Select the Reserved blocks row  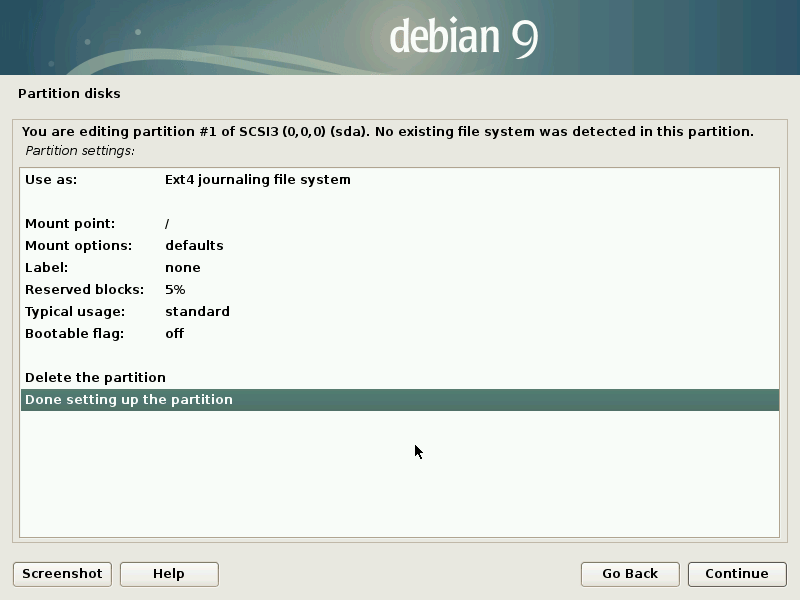tap(84, 290)
